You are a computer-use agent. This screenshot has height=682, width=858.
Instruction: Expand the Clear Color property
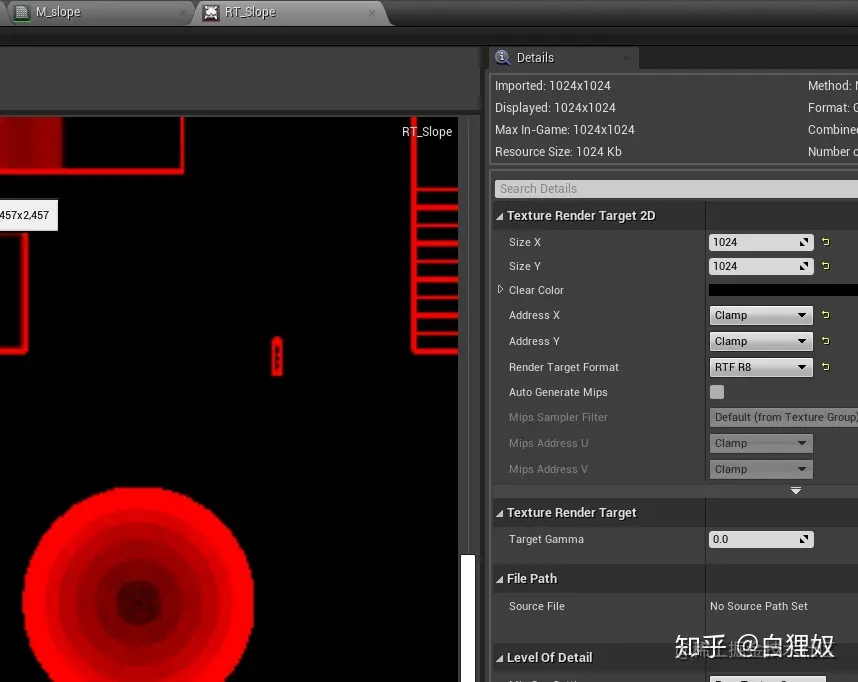[x=500, y=290]
